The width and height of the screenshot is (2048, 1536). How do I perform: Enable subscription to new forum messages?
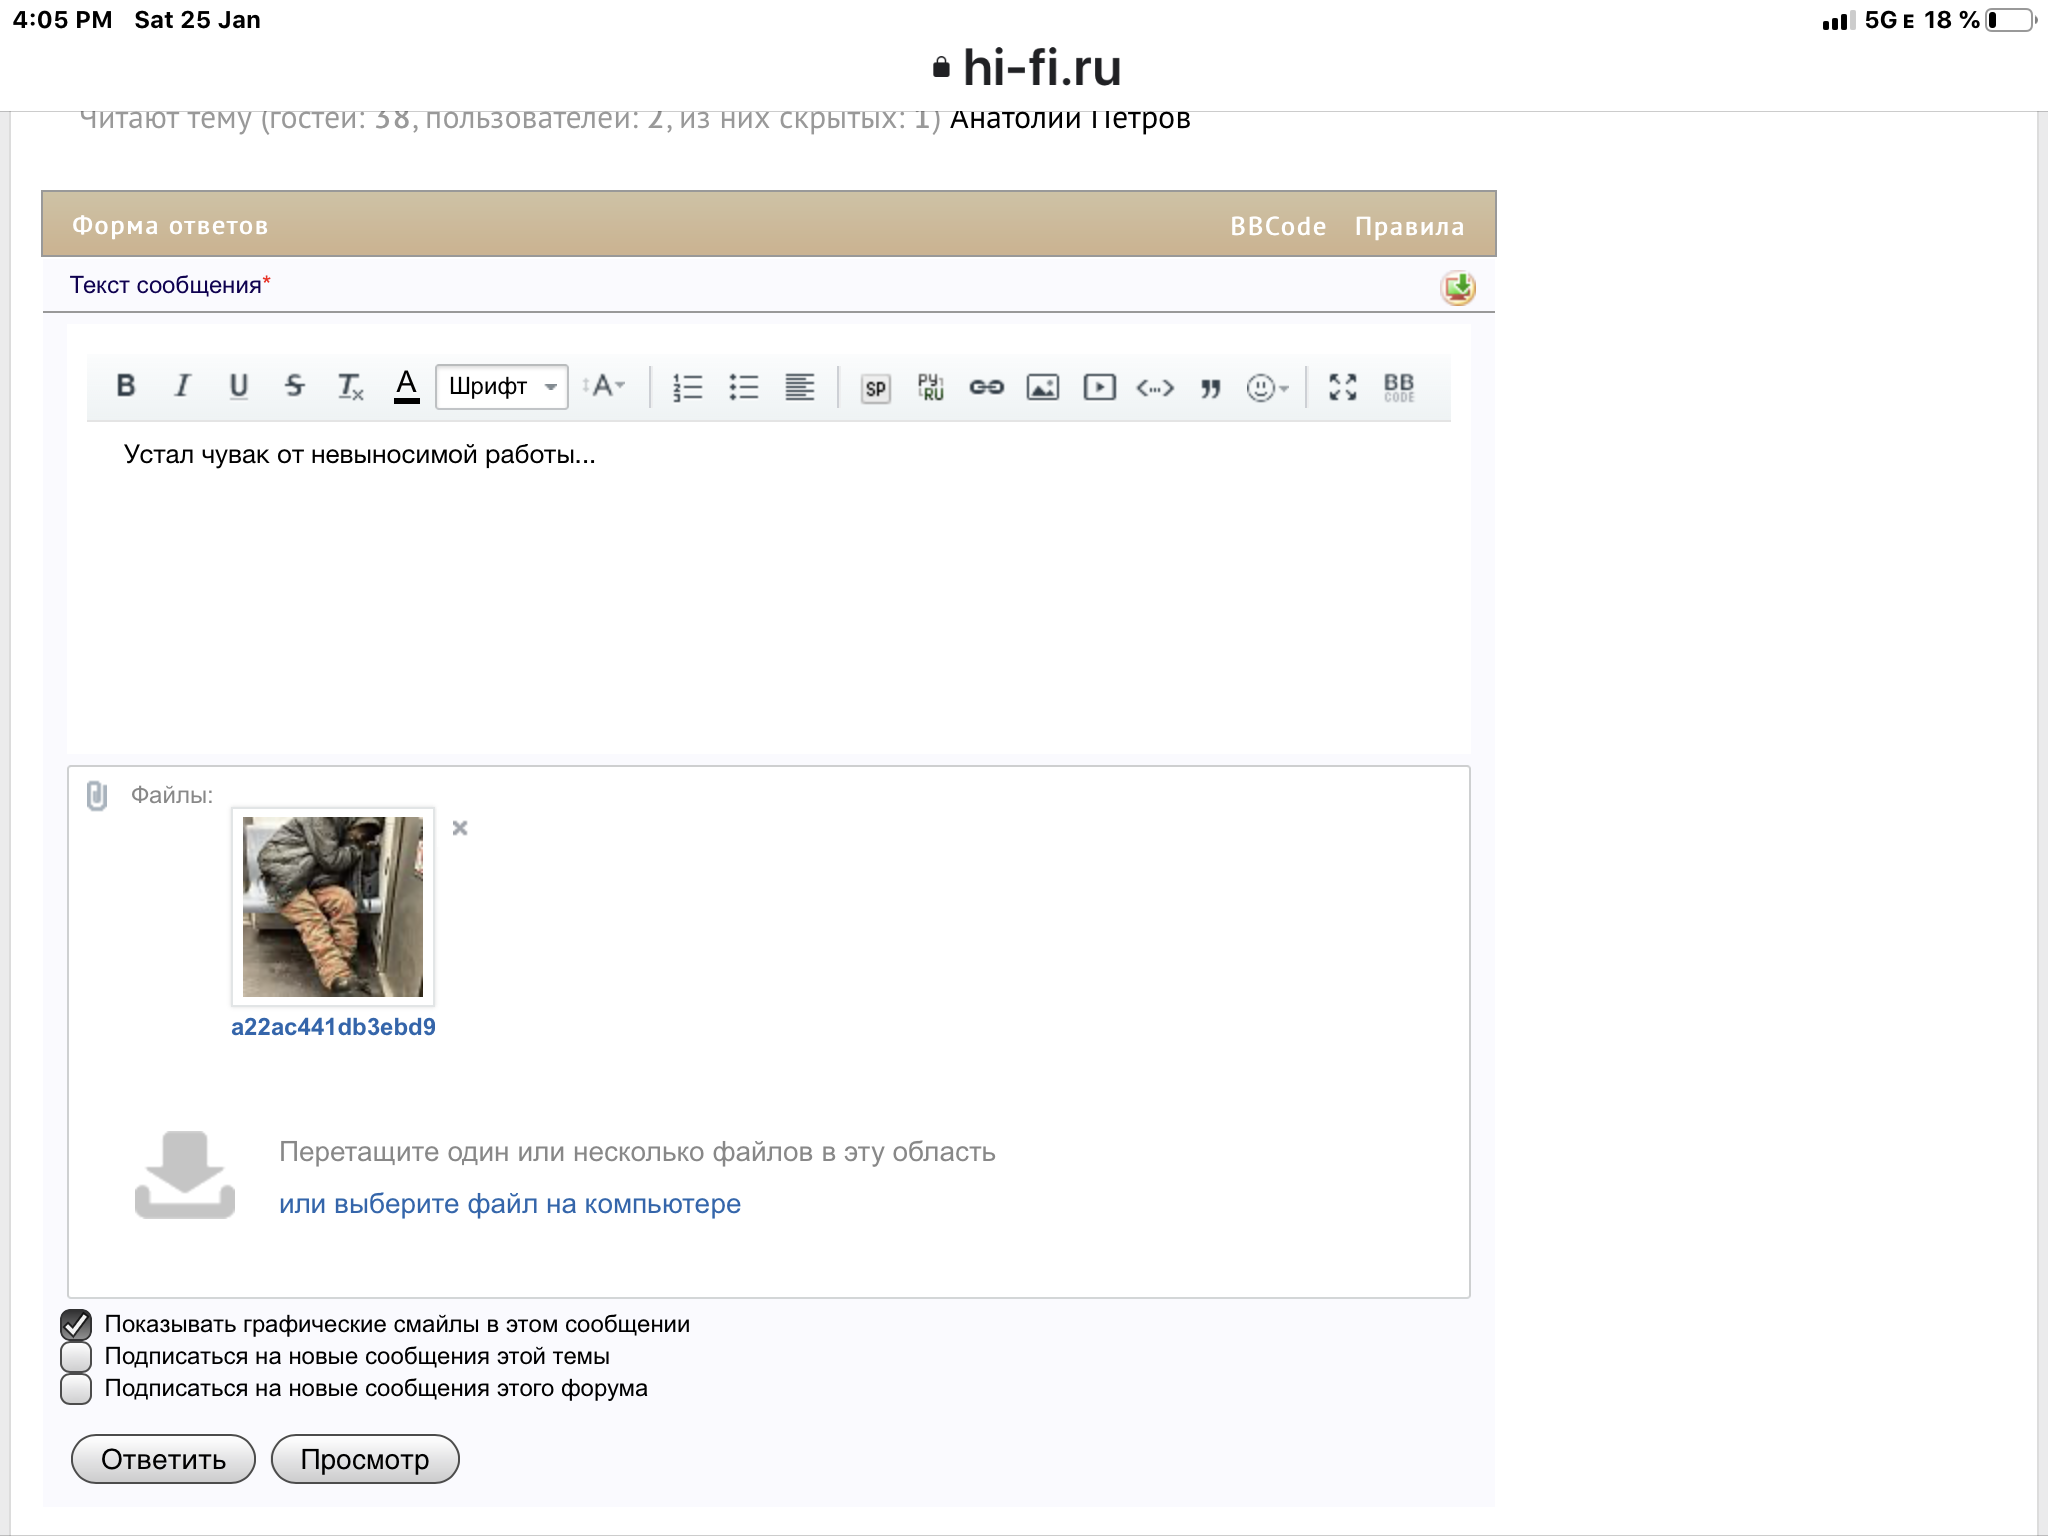(x=77, y=1389)
